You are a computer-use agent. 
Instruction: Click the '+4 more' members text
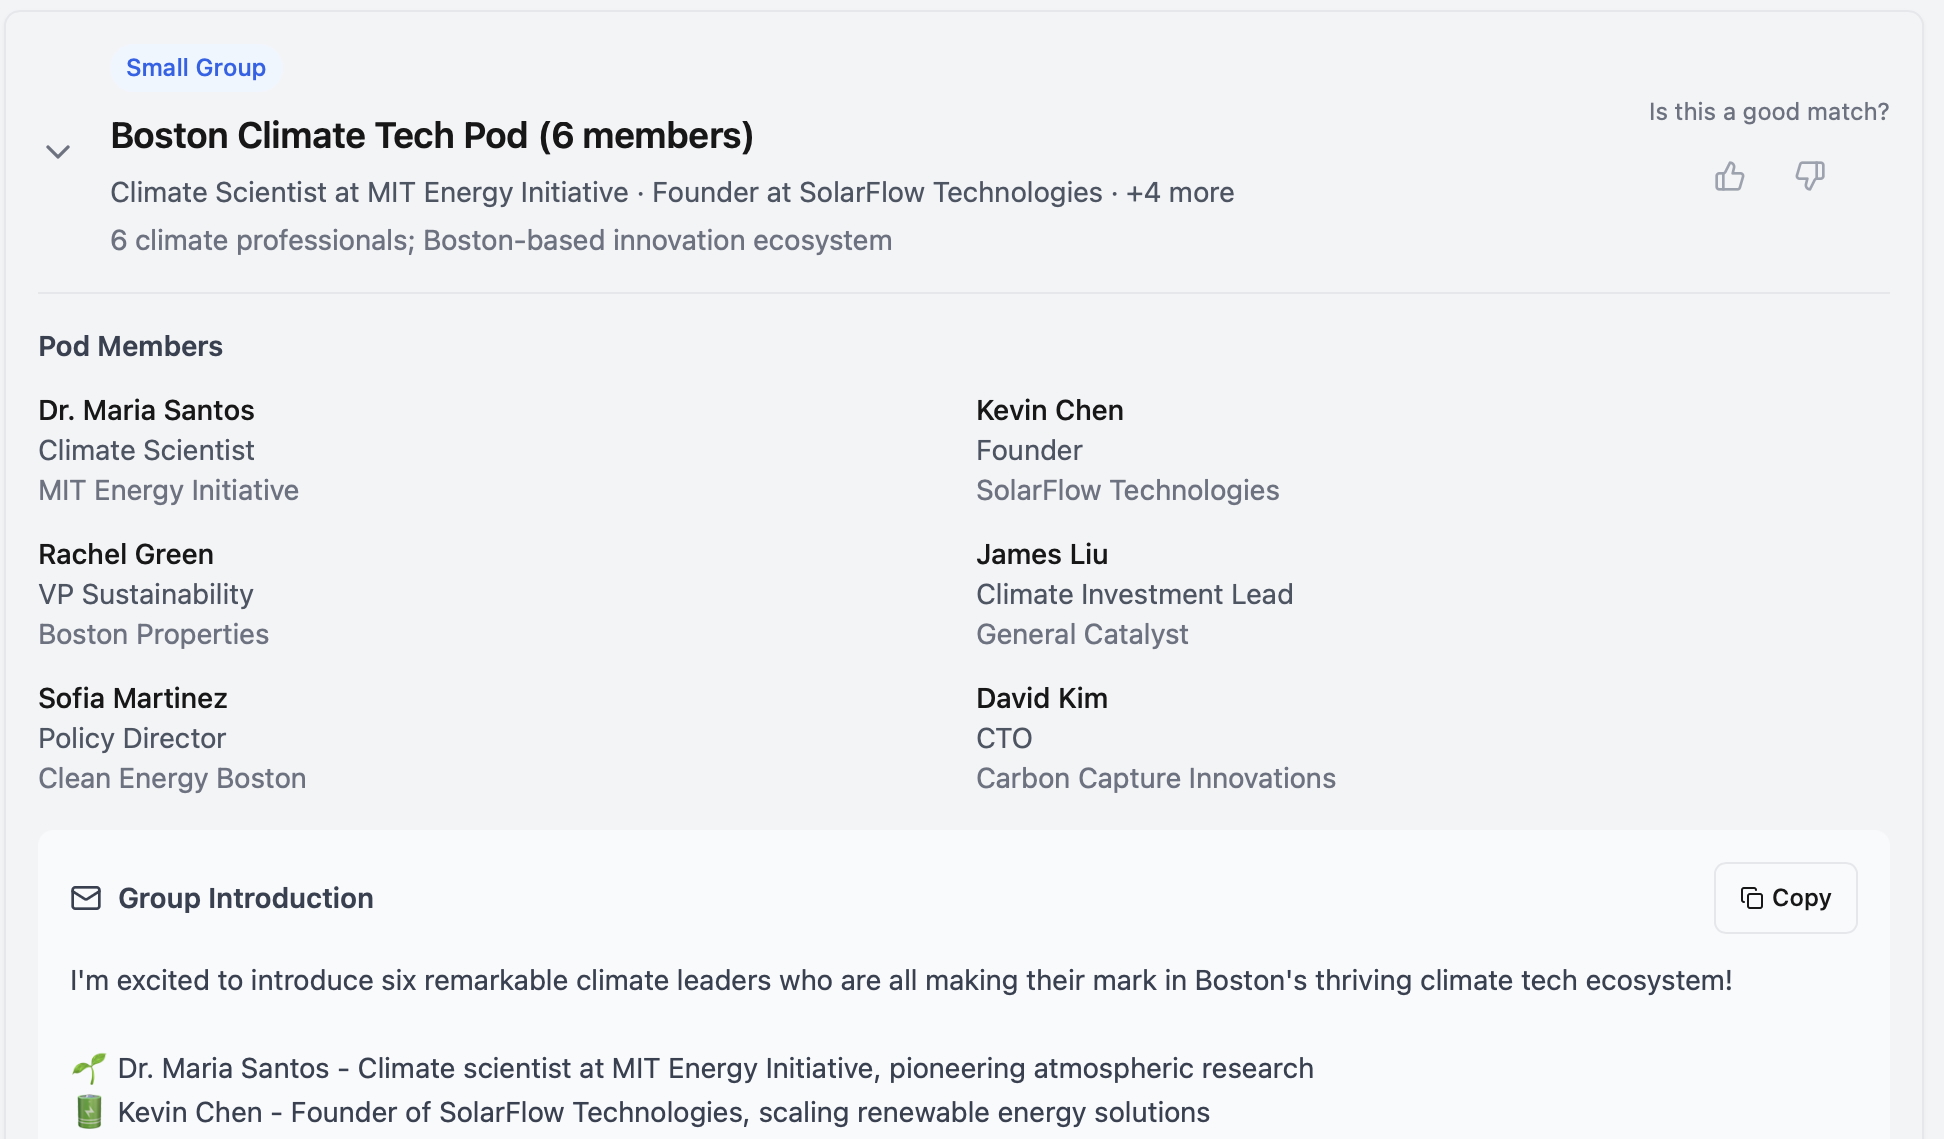pyautogui.click(x=1180, y=192)
